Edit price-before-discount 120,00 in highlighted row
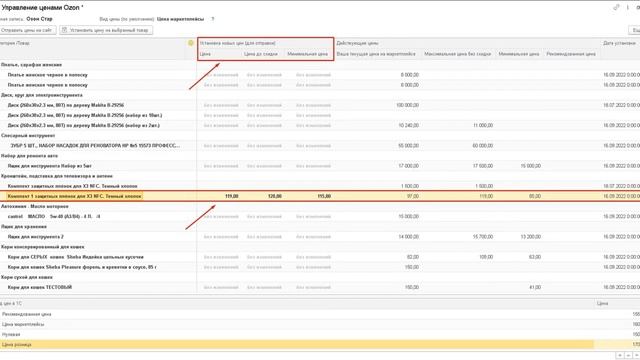The width and height of the screenshot is (640, 360). (x=275, y=196)
